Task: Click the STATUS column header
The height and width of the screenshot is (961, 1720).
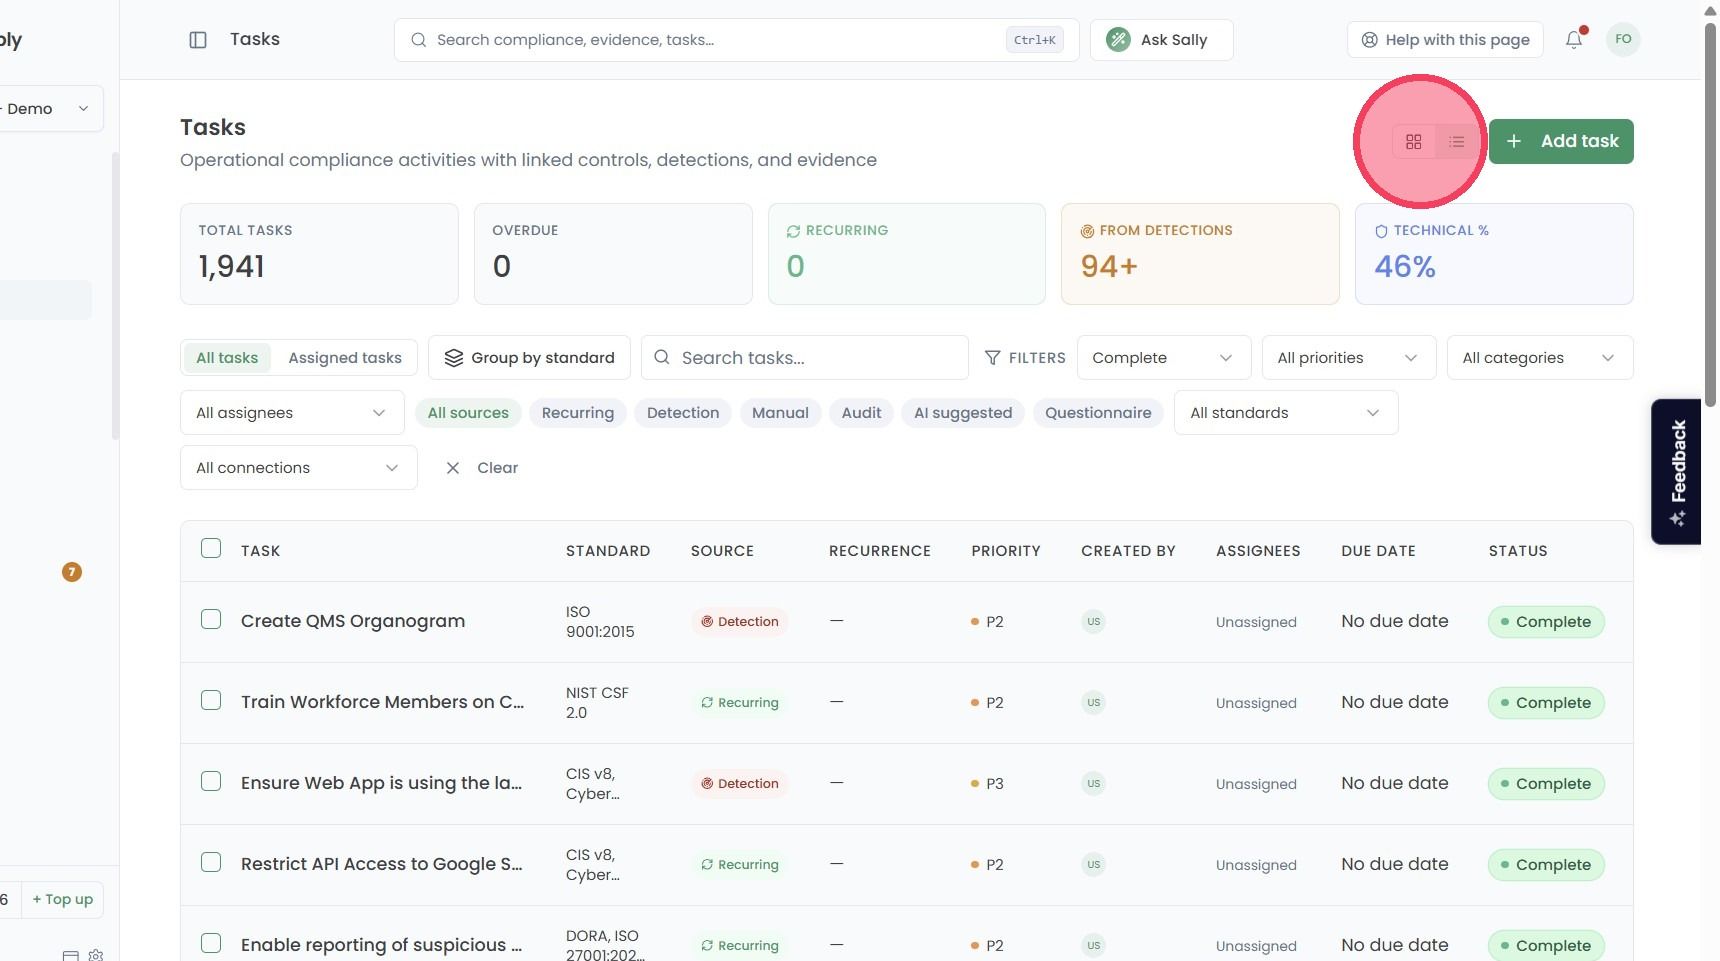Action: (1518, 551)
